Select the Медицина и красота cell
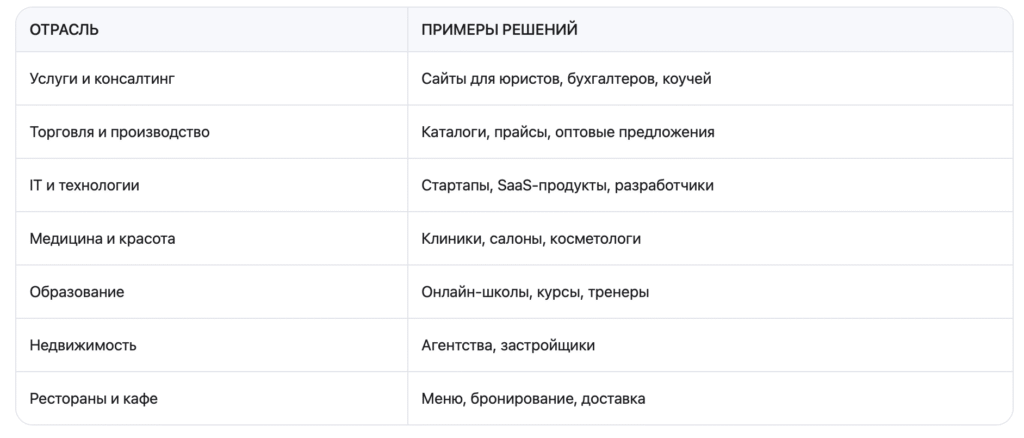 pyautogui.click(x=104, y=239)
